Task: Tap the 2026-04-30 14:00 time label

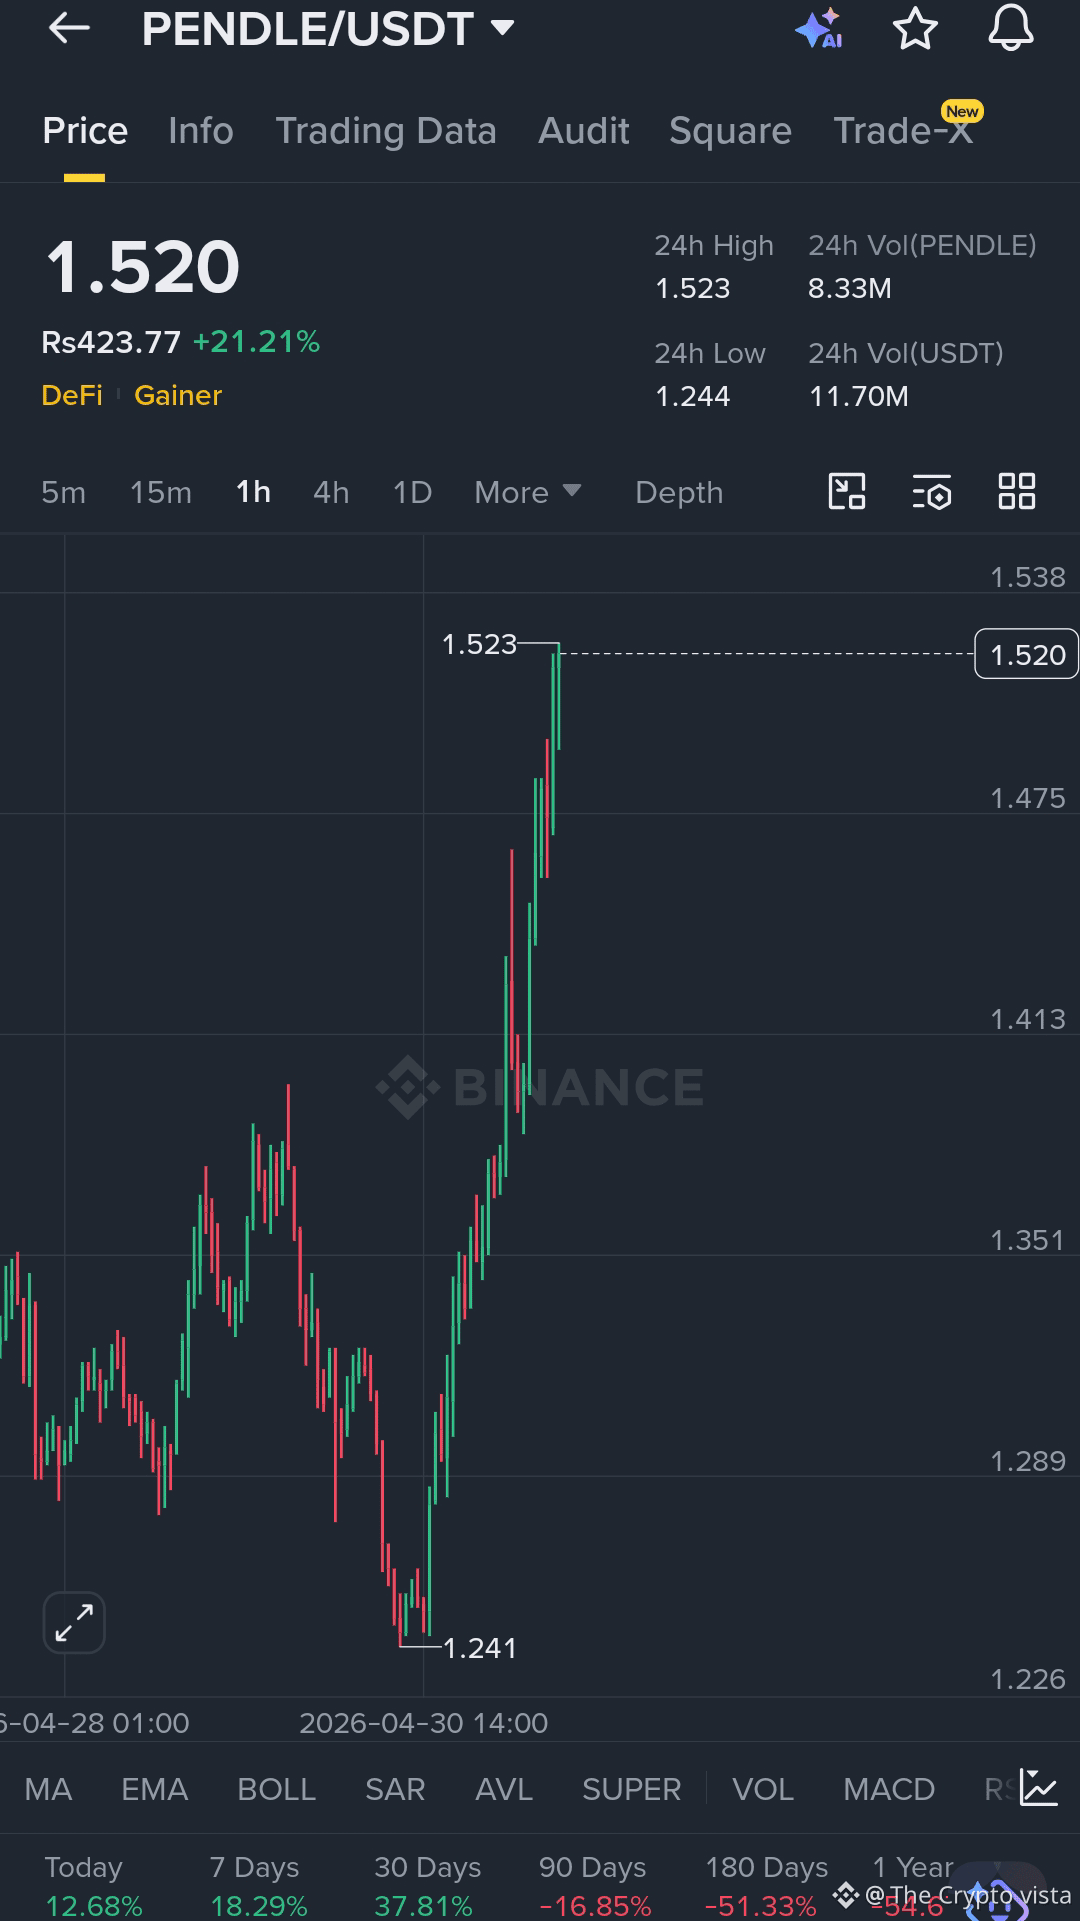Action: [424, 1723]
